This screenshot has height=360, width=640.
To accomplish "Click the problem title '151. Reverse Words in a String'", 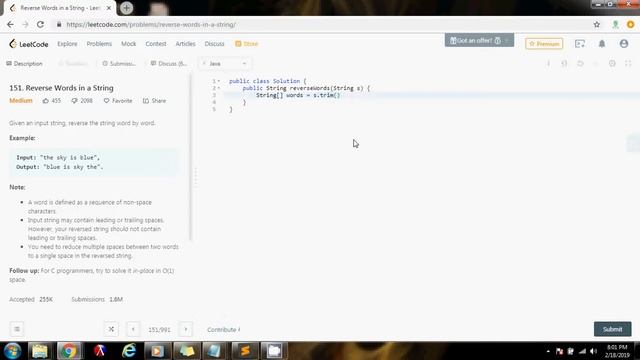I will click(x=61, y=88).
